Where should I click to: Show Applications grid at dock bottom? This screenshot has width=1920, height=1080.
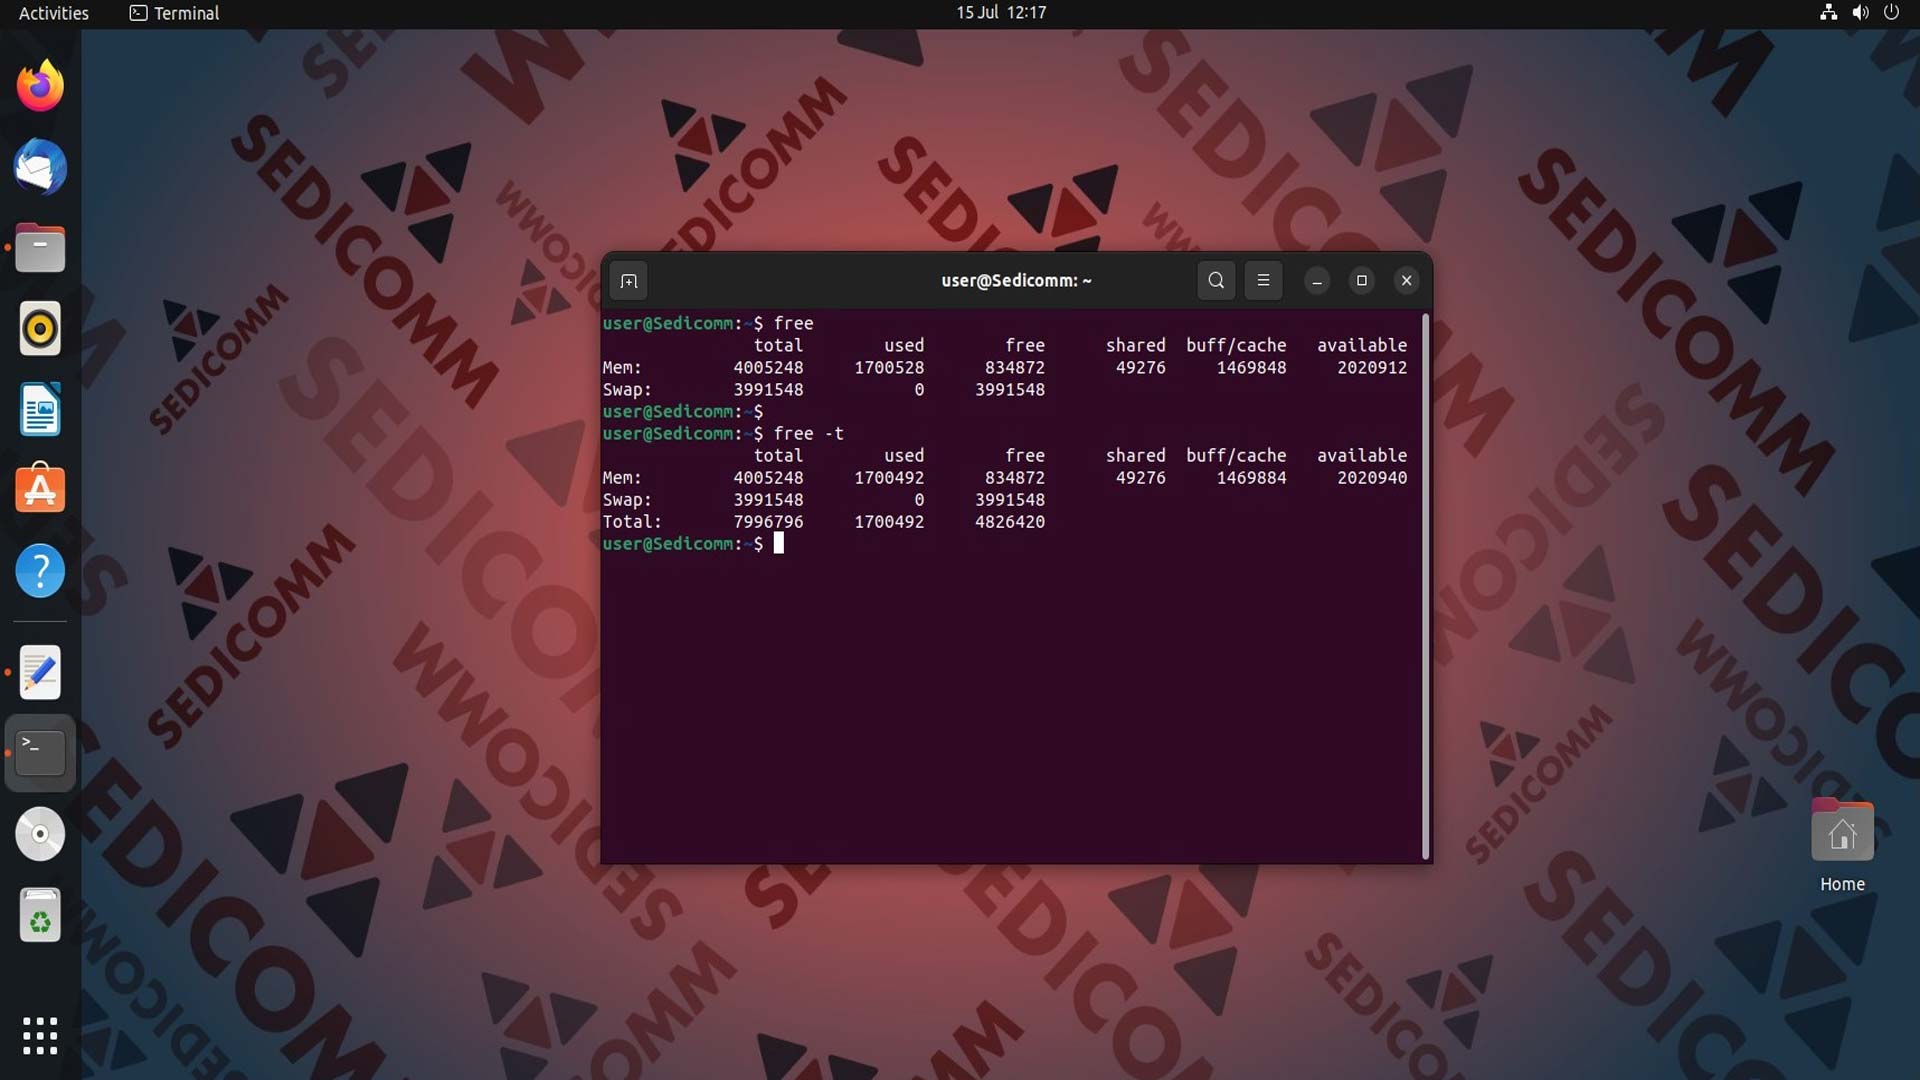point(40,1036)
